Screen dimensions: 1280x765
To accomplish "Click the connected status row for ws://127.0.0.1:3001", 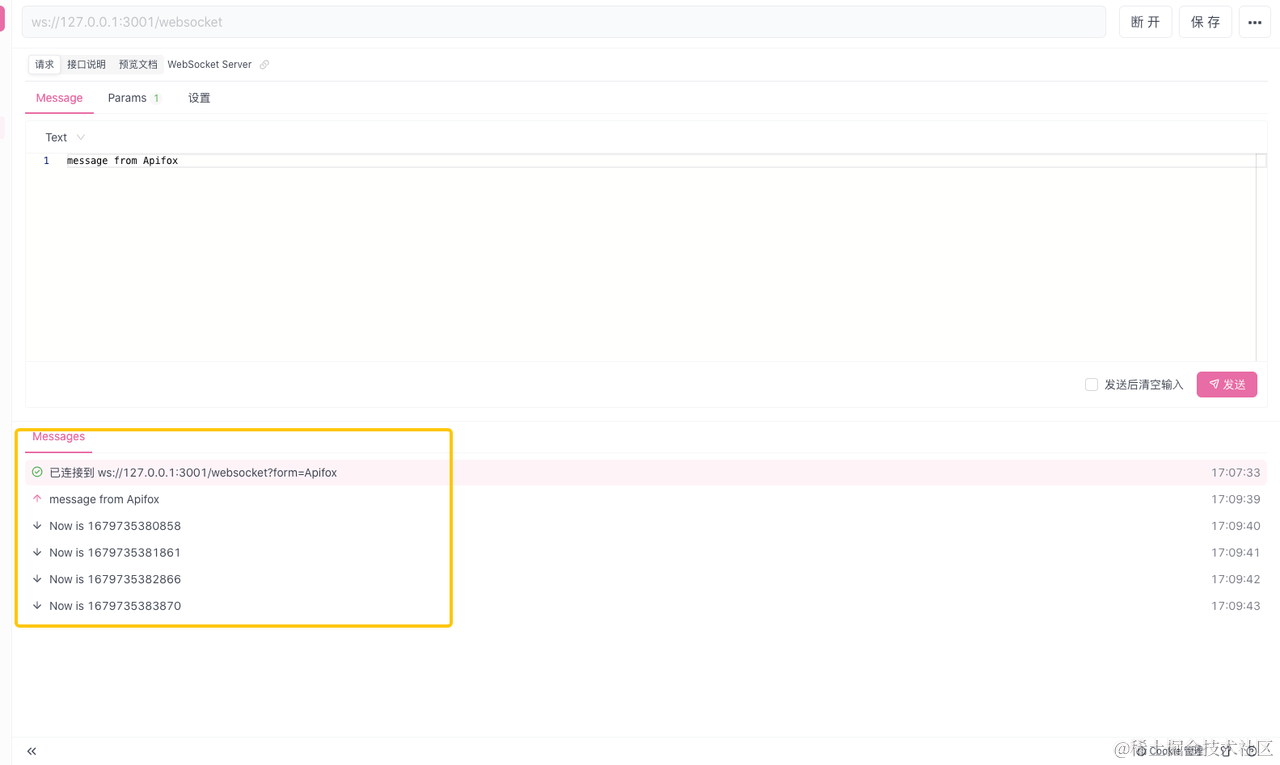I will point(646,472).
